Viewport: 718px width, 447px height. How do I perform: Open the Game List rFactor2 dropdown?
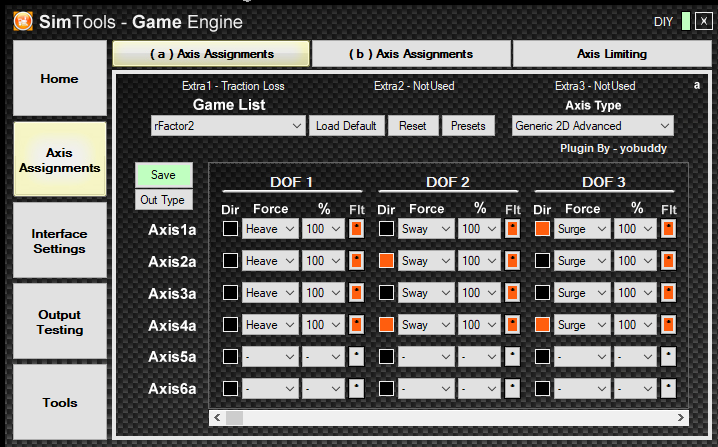[228, 125]
